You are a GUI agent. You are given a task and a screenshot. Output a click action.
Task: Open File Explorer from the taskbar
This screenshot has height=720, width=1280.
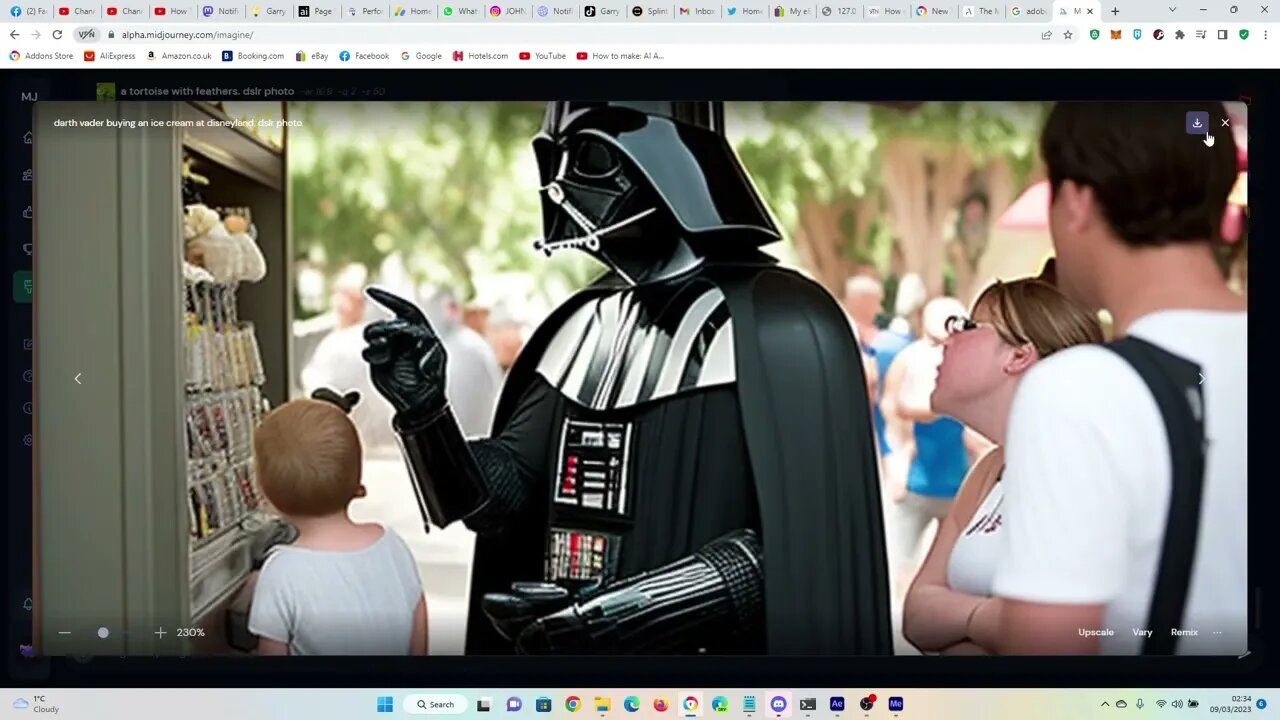pos(602,704)
